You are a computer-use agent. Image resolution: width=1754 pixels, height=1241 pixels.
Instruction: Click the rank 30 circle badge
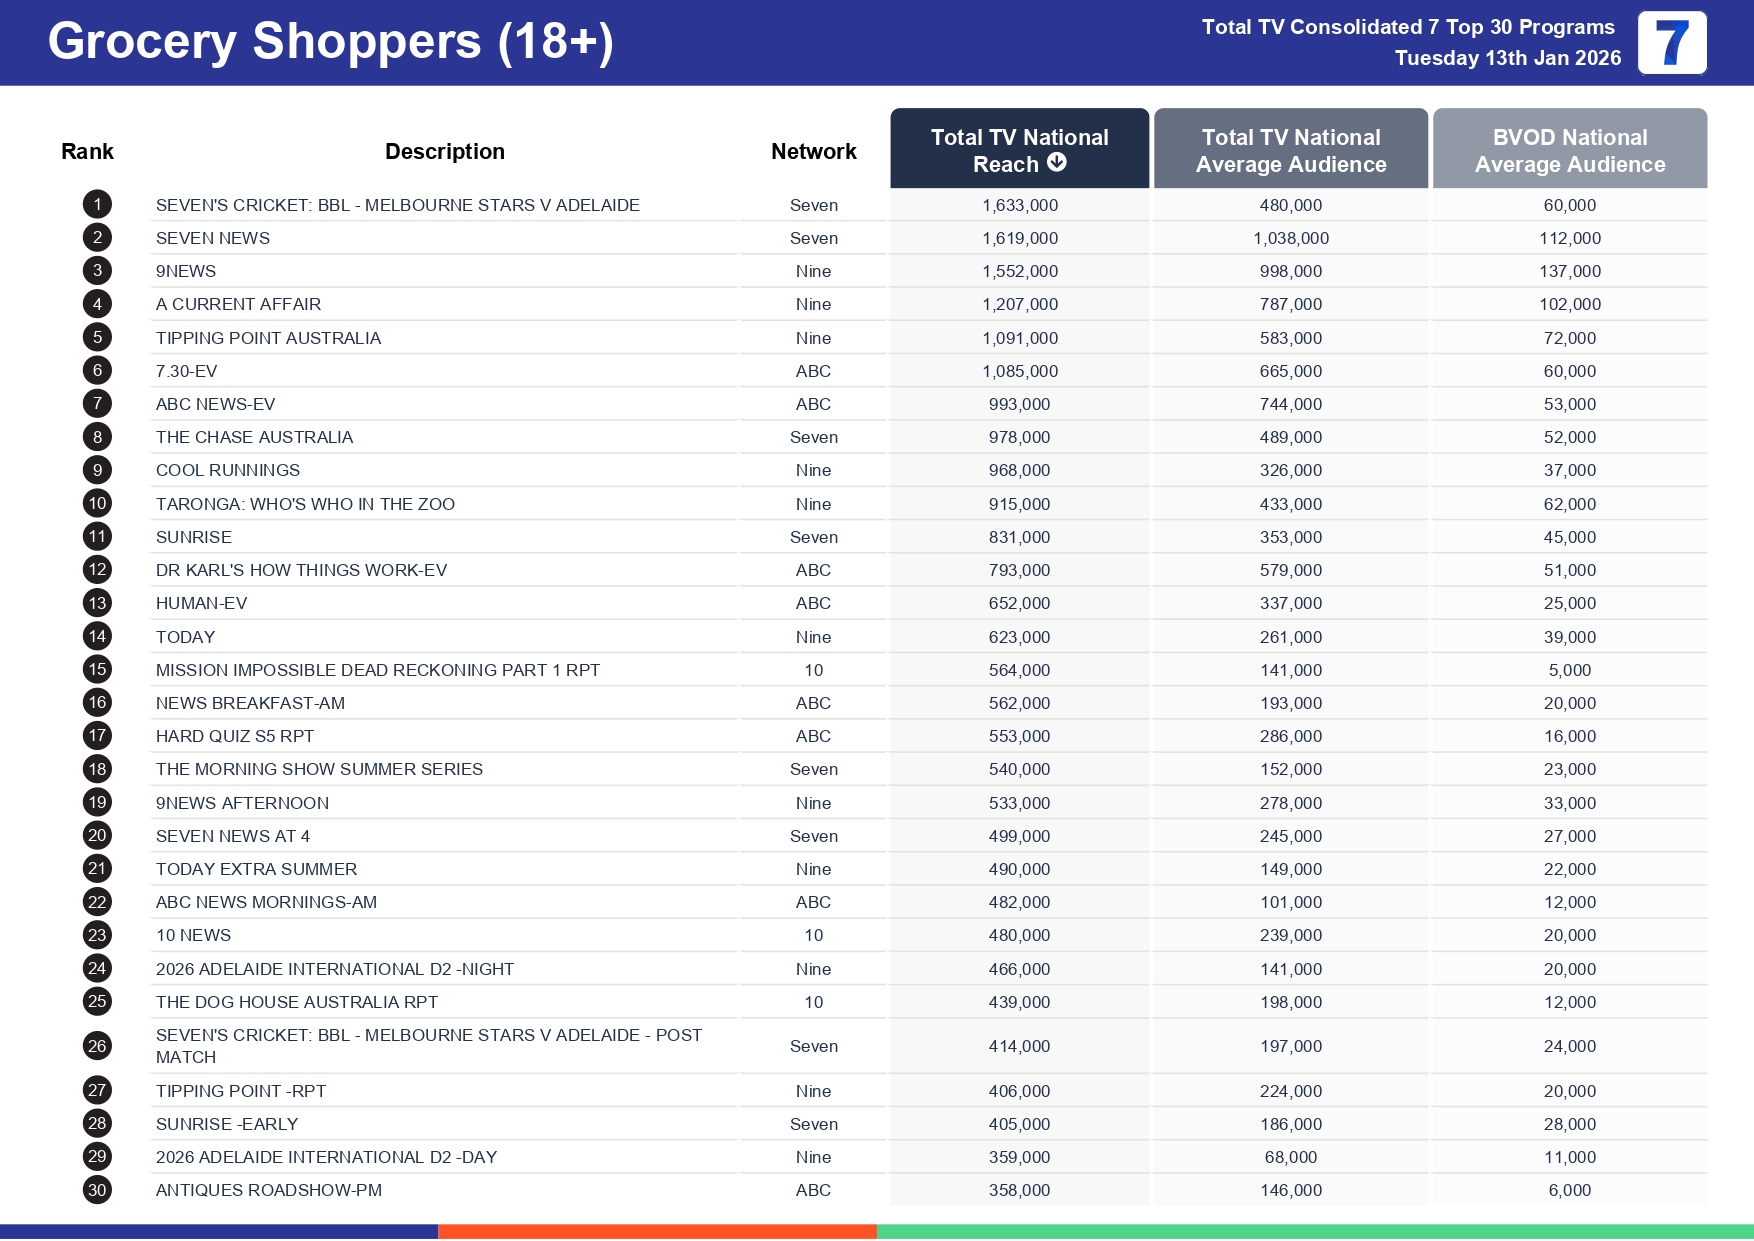coord(97,1190)
